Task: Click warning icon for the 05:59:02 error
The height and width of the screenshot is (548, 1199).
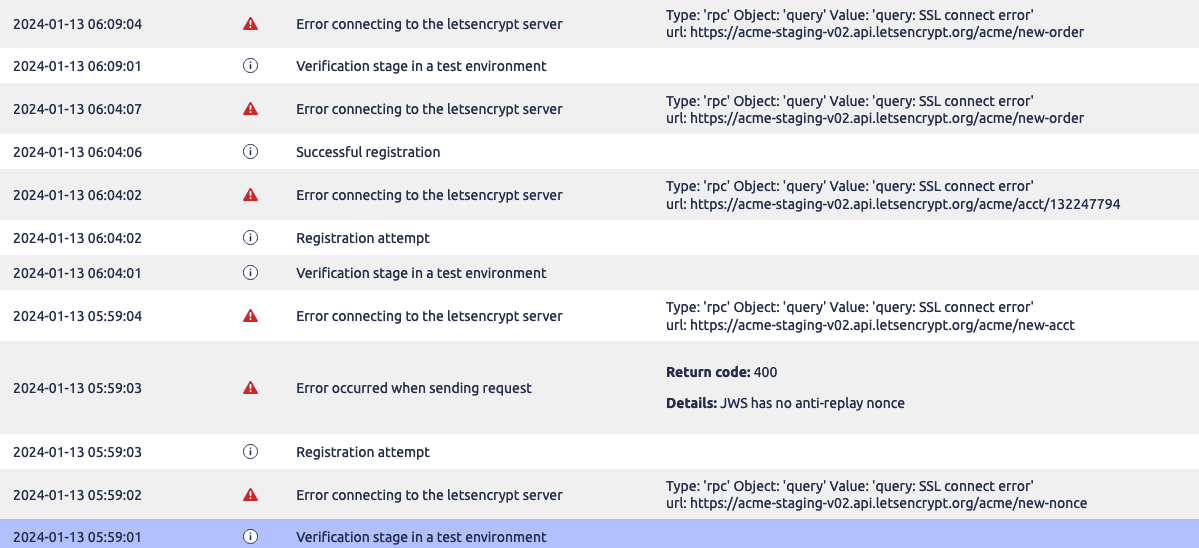Action: tap(250, 494)
